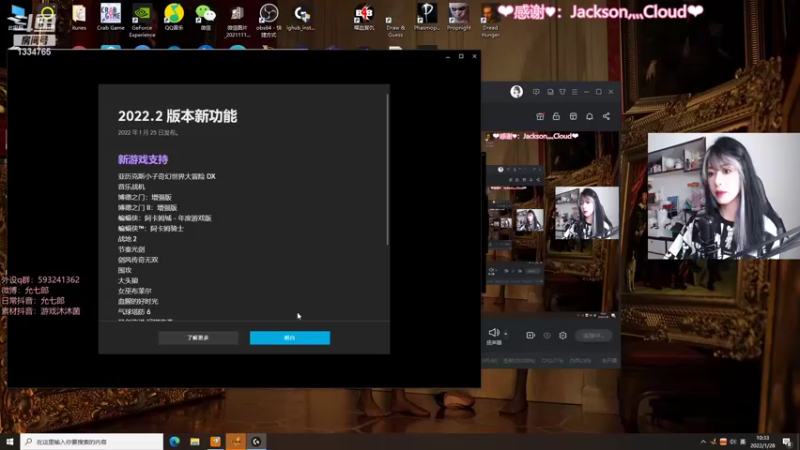
Task: Open the lghub installer desktop icon
Action: (x=301, y=17)
